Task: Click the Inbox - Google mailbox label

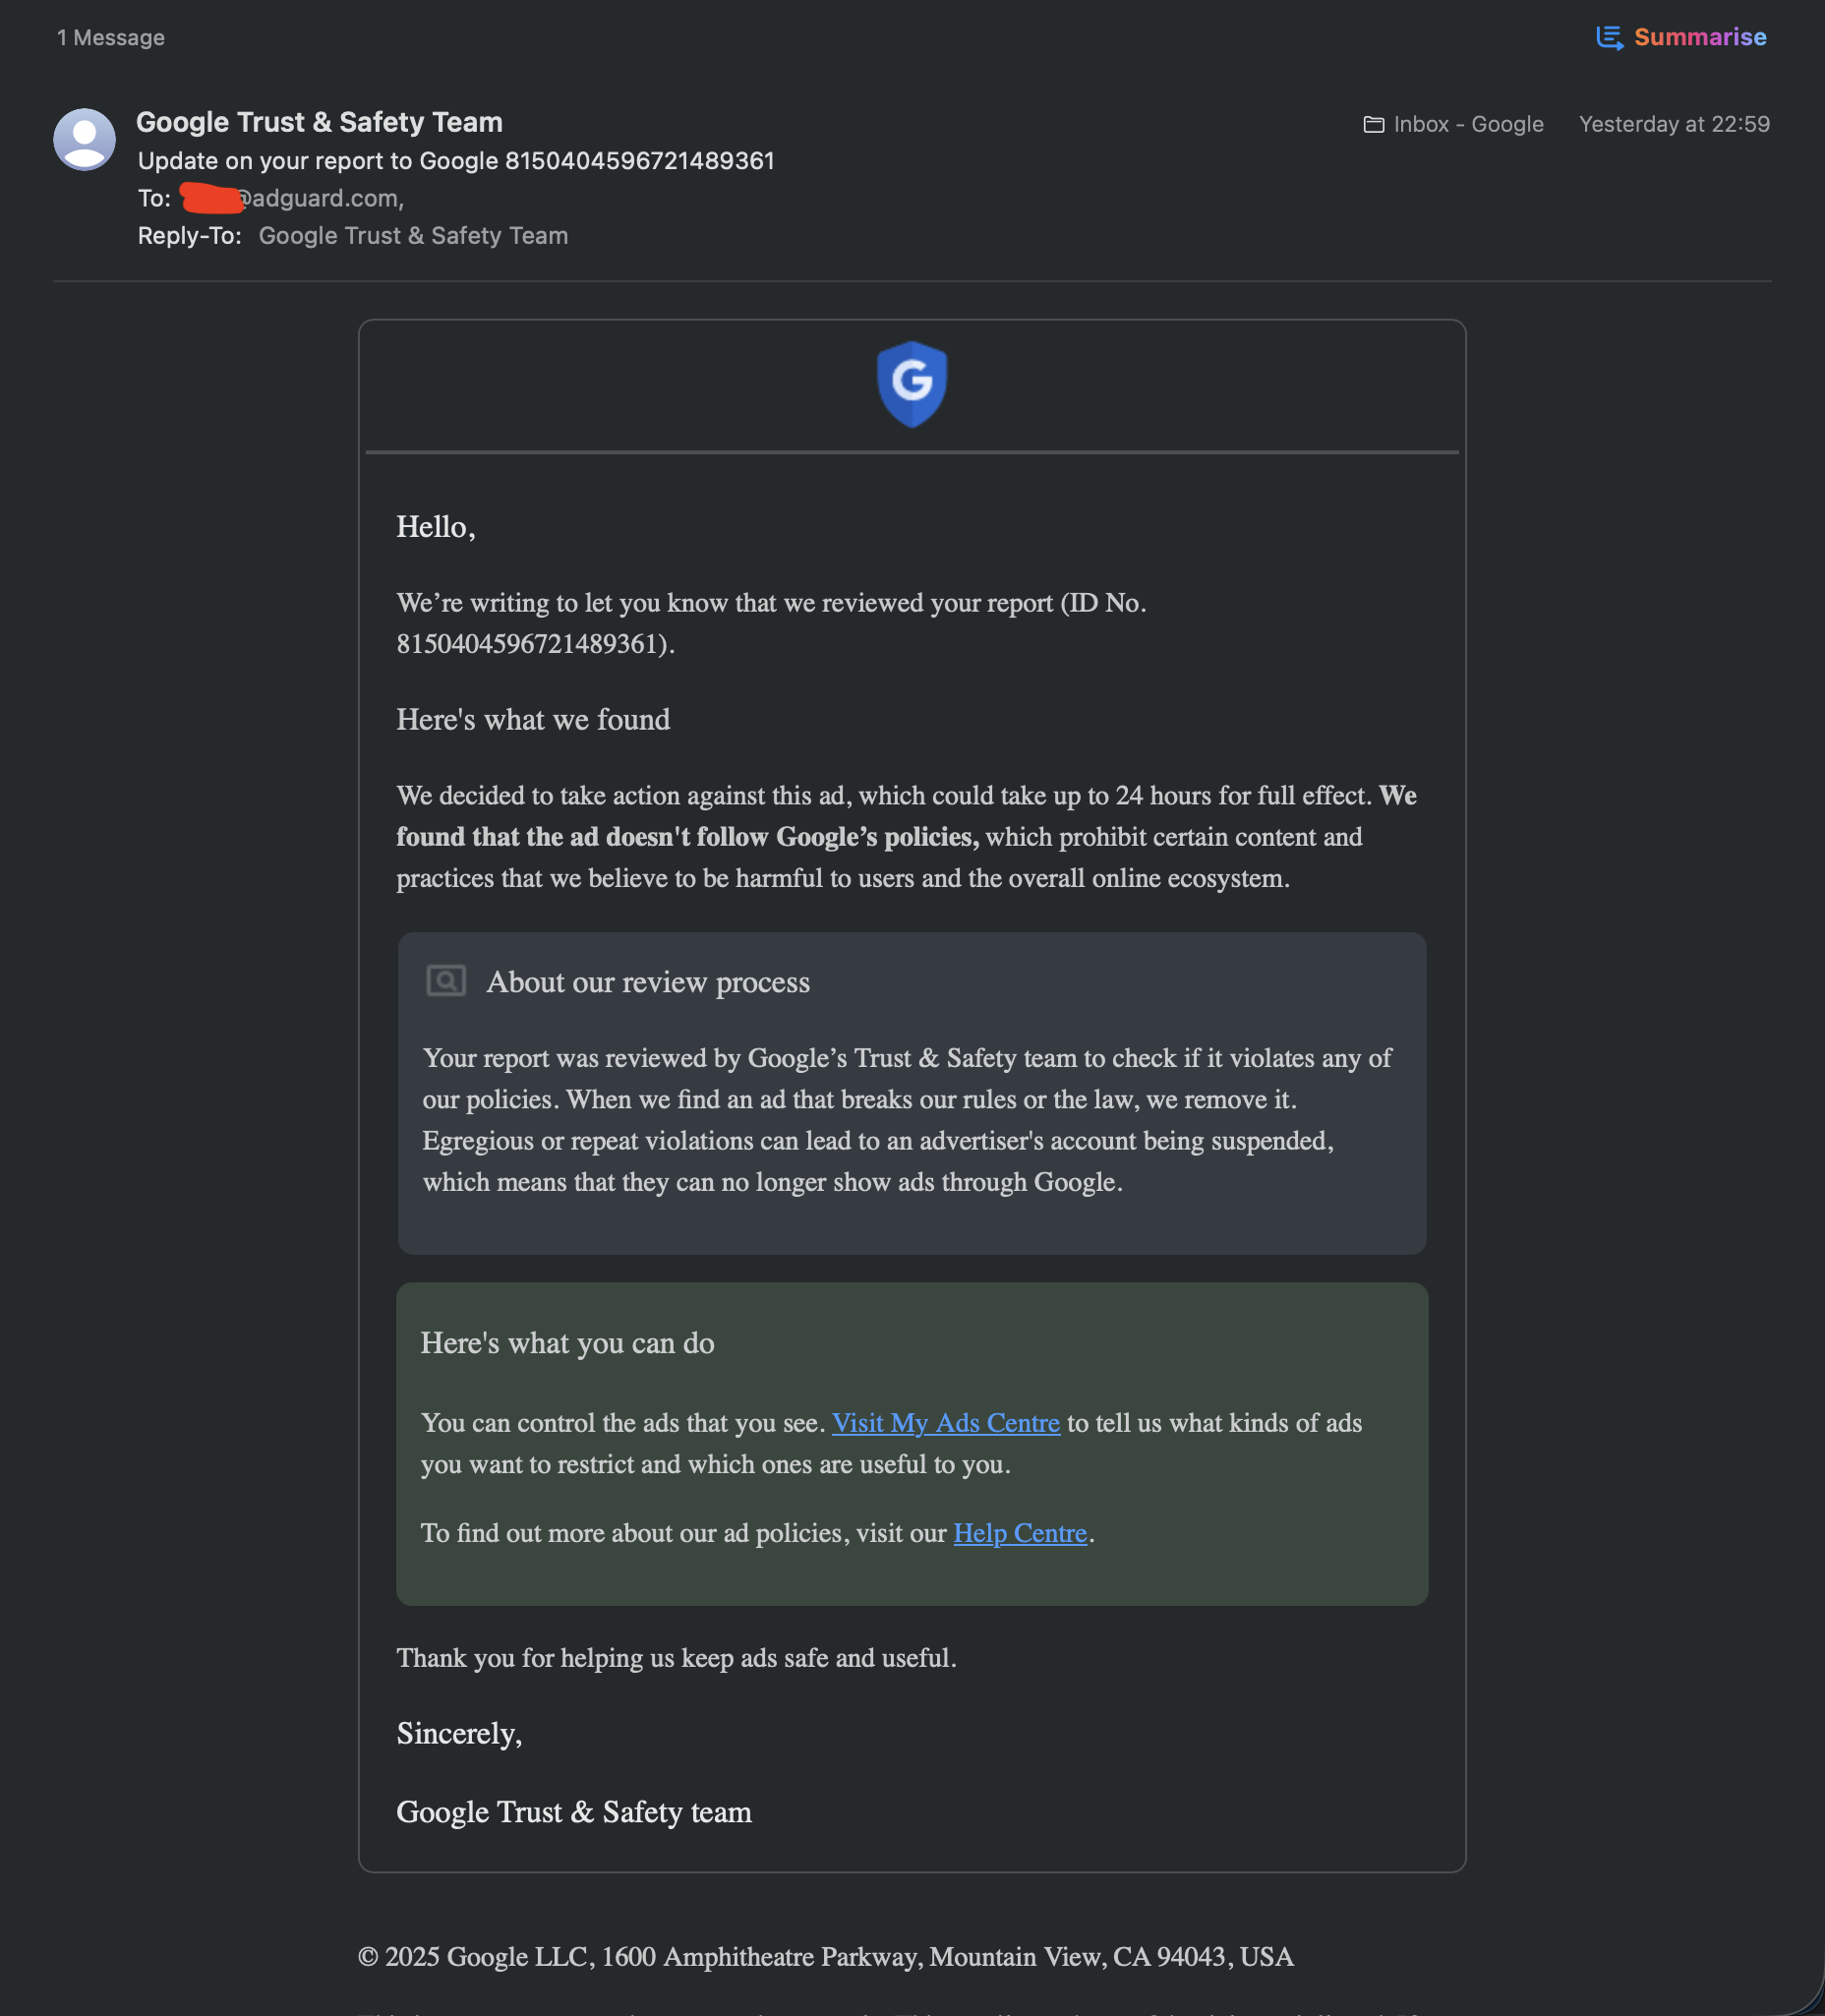Action: [1468, 125]
